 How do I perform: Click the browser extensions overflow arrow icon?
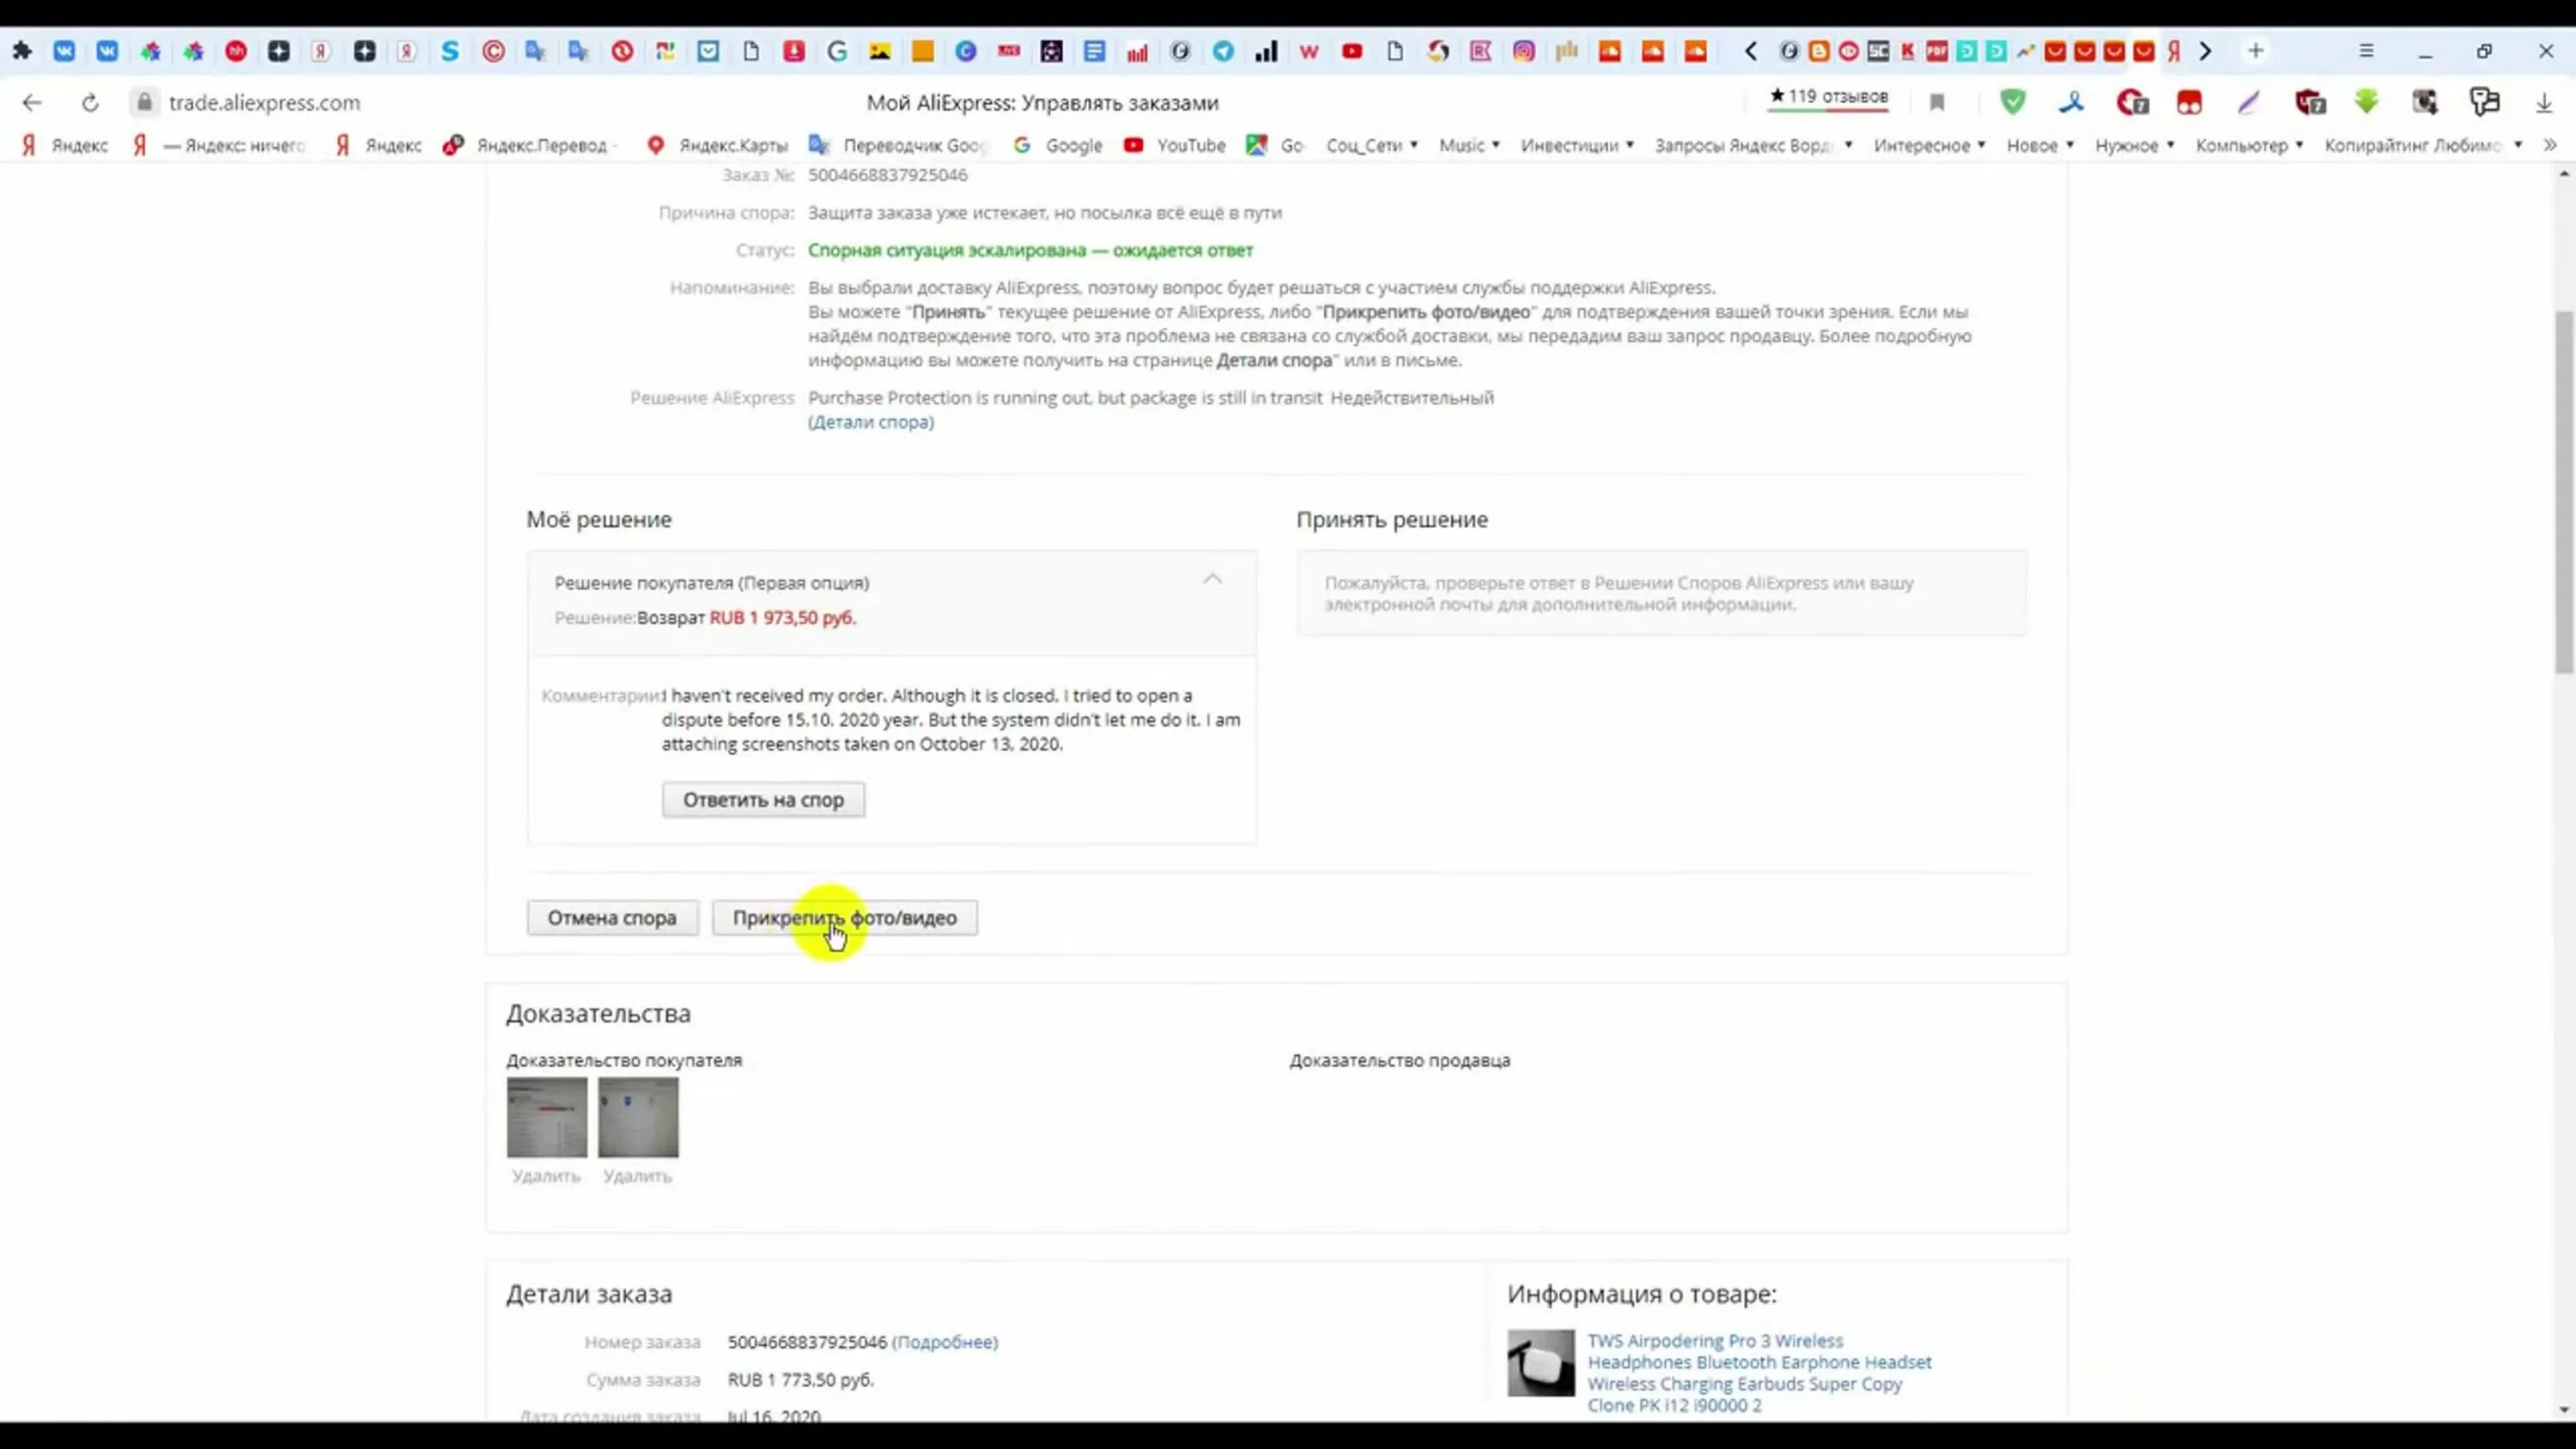[2206, 52]
